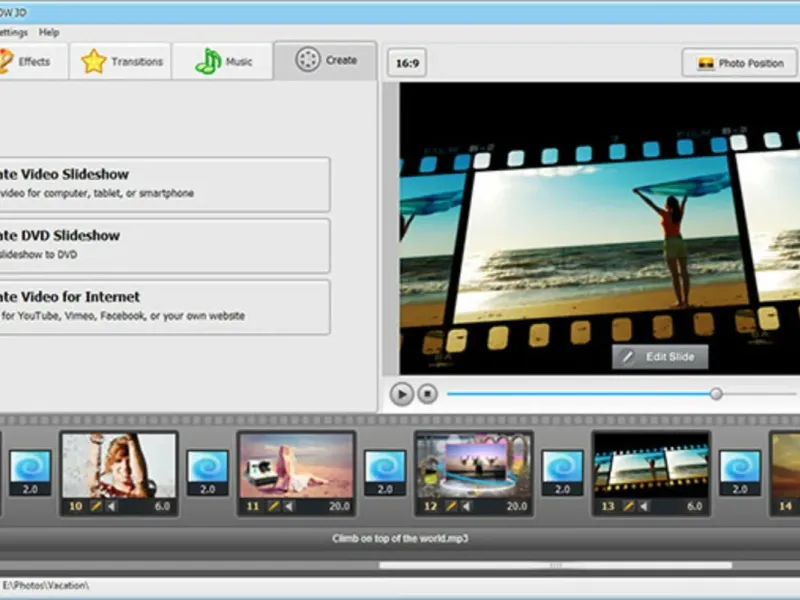Stop the slideshow preview

(x=428, y=394)
